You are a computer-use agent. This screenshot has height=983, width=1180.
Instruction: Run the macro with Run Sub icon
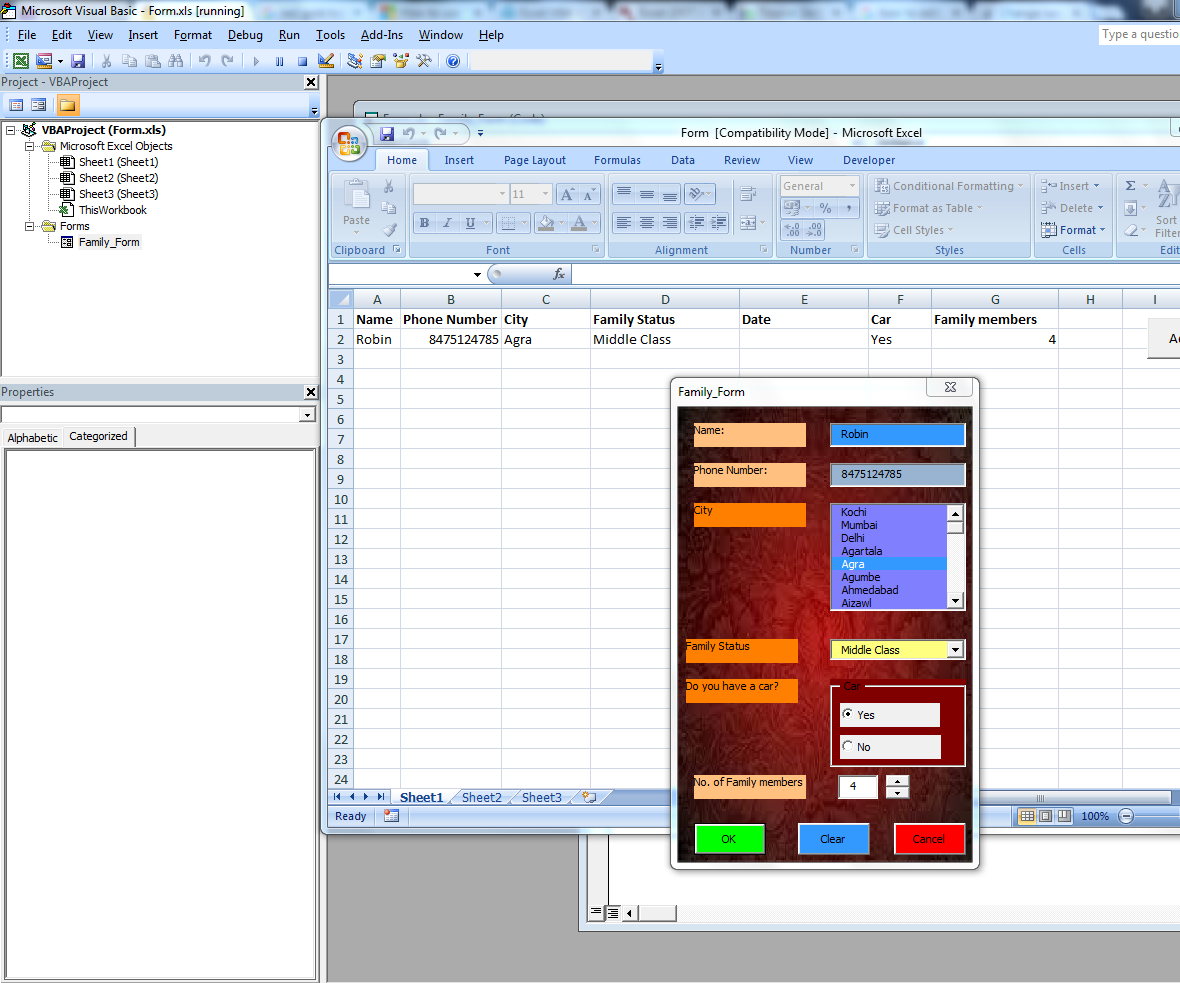(x=254, y=60)
